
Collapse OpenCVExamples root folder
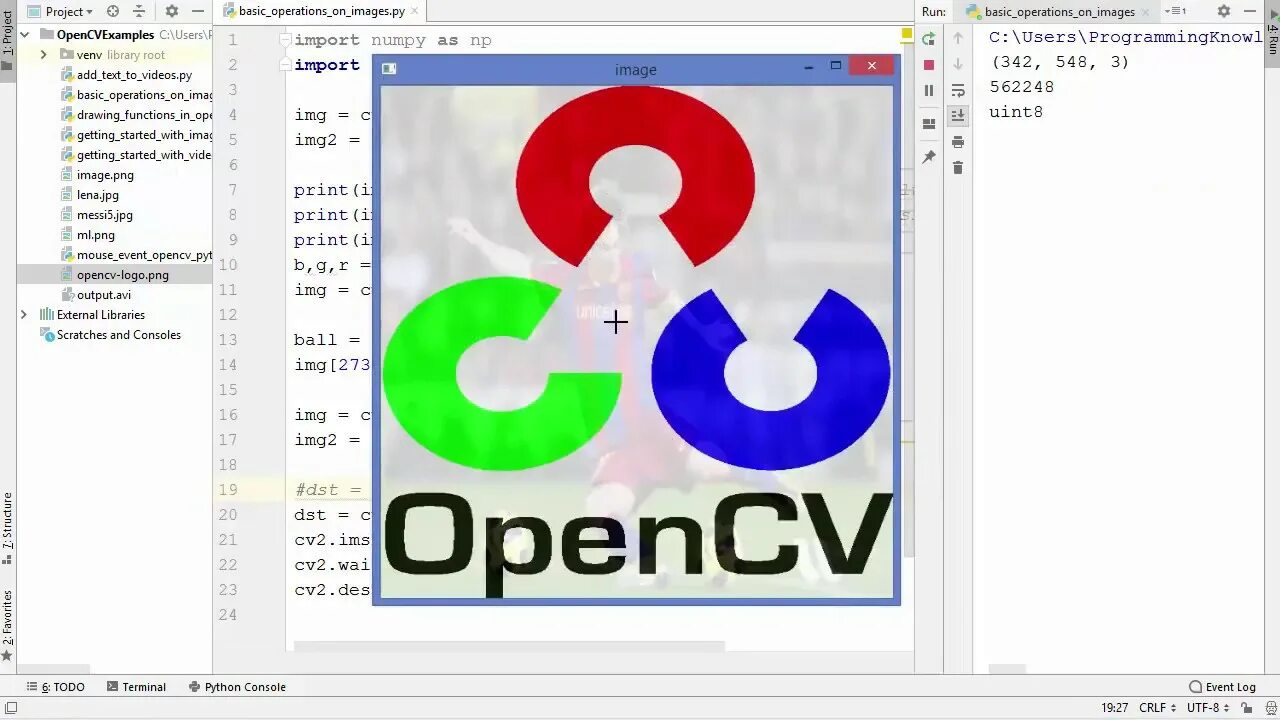tap(25, 35)
